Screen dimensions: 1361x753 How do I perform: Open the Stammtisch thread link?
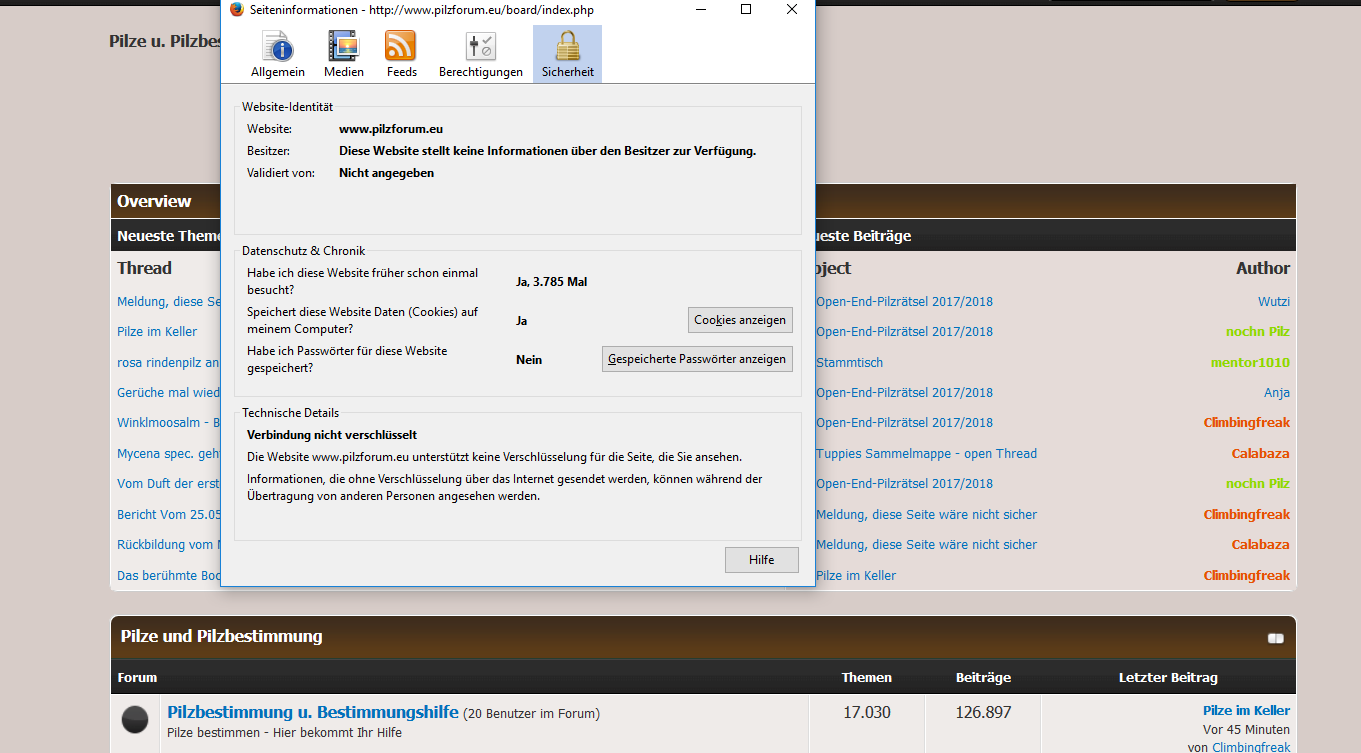[849, 362]
